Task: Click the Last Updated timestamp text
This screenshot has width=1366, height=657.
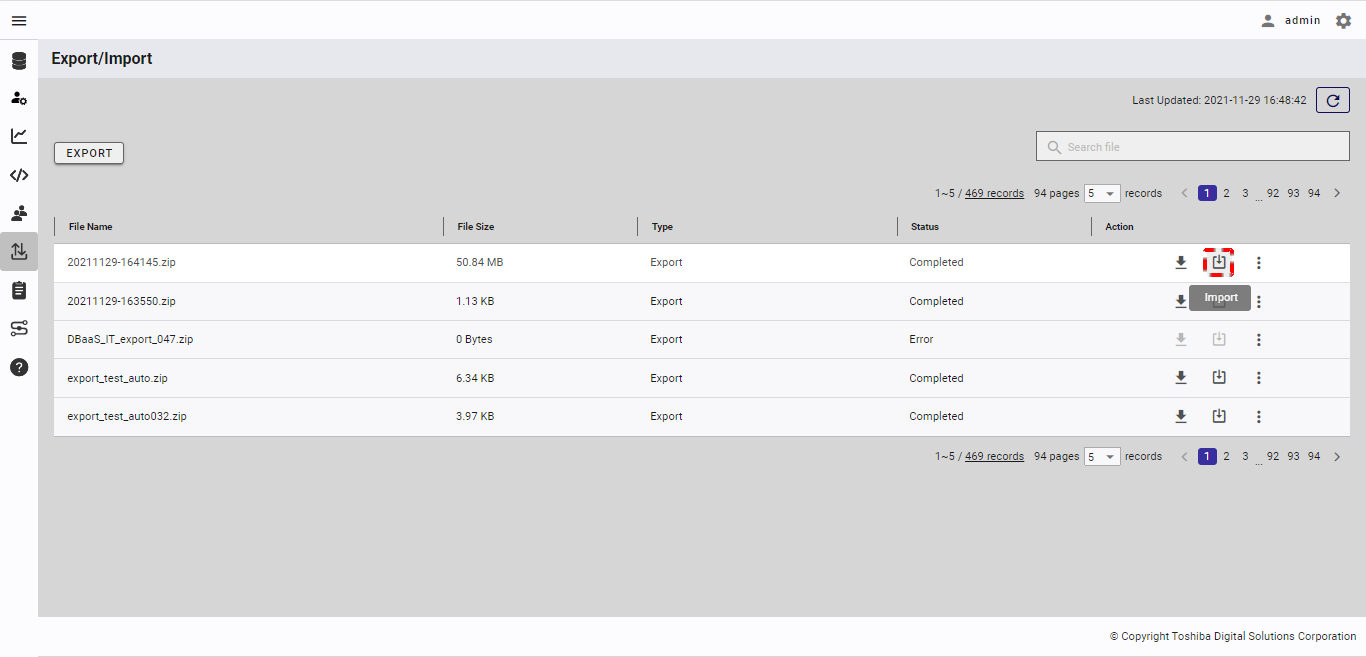Action: tap(1219, 100)
